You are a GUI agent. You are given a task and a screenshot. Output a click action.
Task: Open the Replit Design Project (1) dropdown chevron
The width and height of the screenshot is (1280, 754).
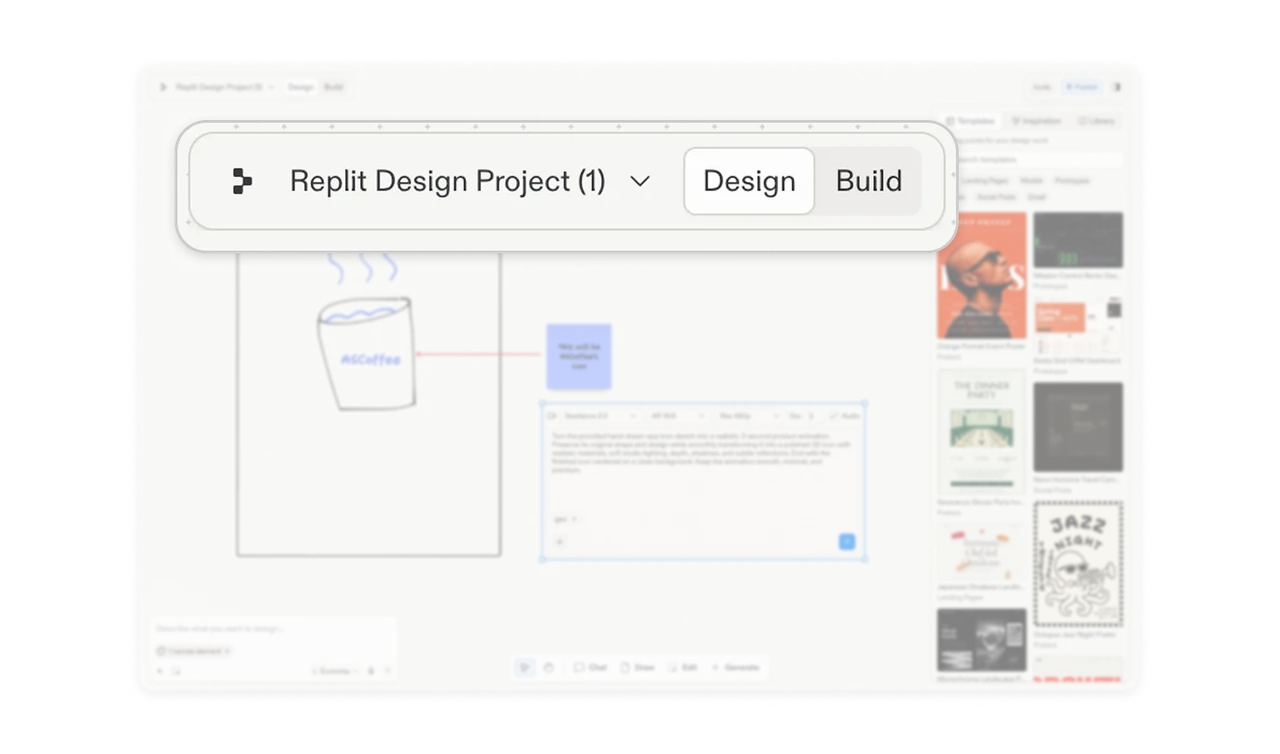[x=640, y=181]
